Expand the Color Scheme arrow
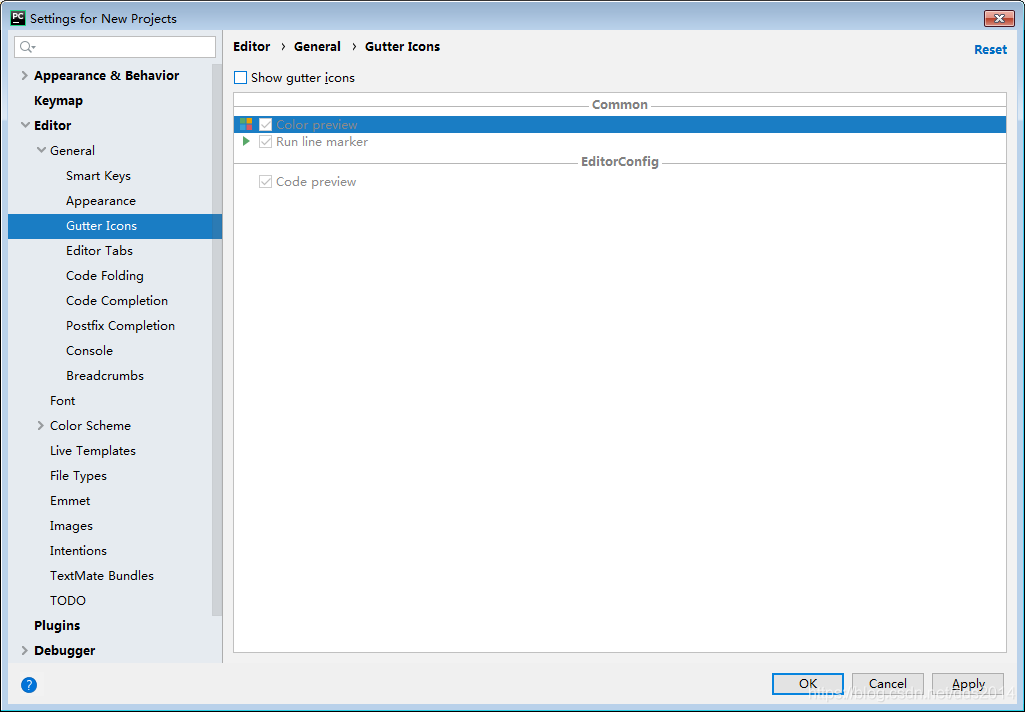1025x712 pixels. pos(41,426)
